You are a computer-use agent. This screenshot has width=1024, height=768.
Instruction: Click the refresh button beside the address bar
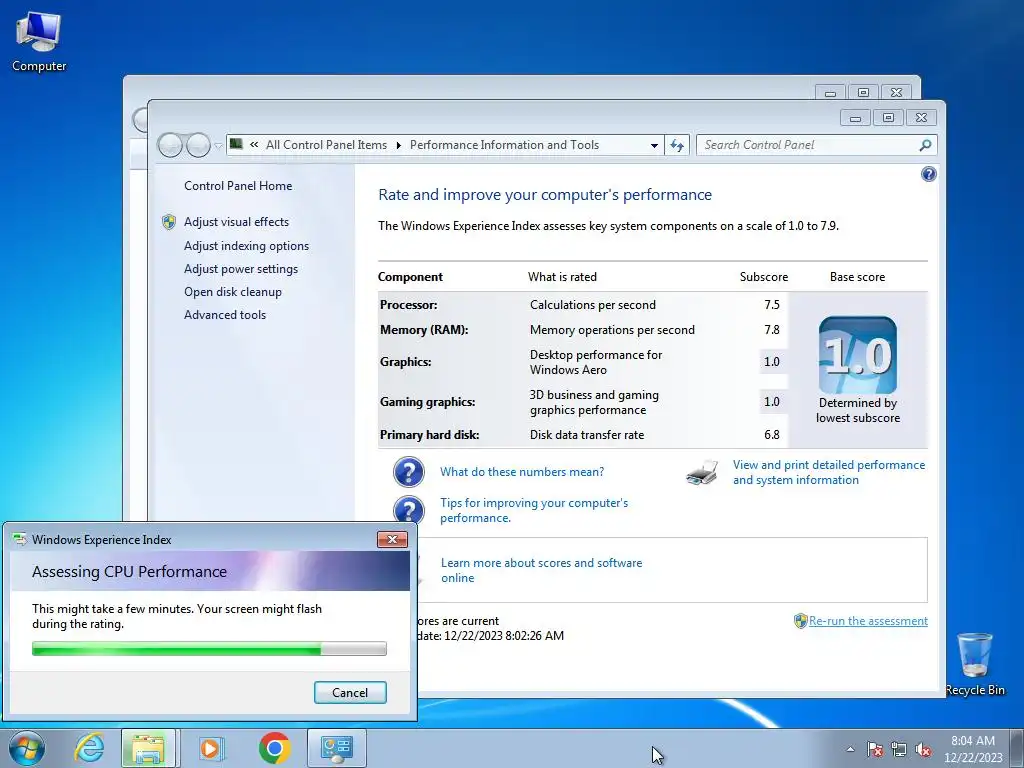click(x=677, y=145)
